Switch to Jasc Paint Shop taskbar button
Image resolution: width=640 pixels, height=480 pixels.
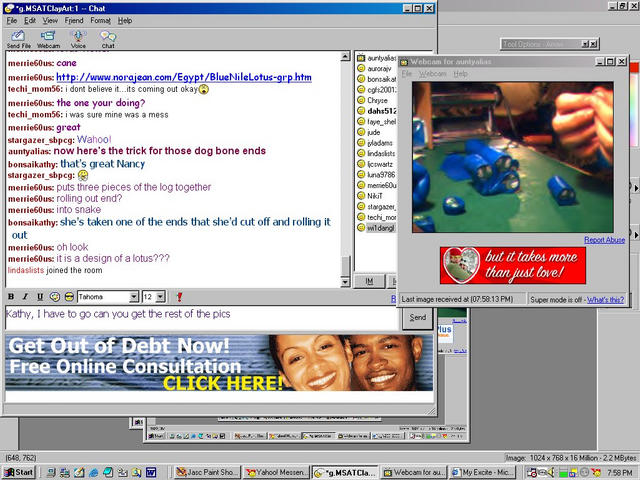pos(207,472)
